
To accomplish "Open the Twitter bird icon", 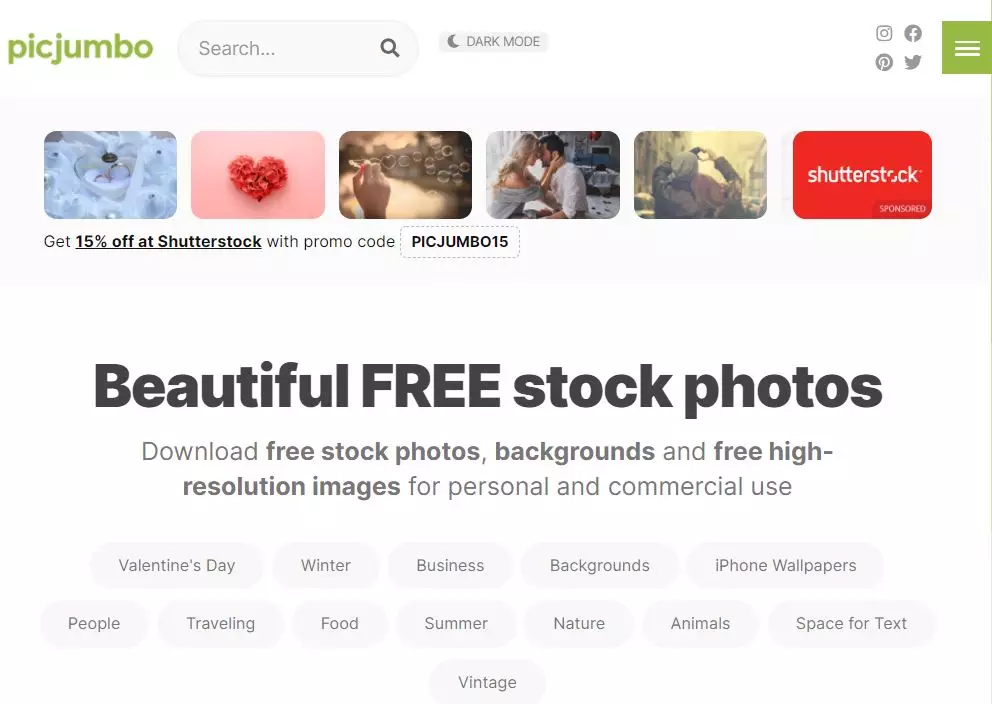I will pos(913,62).
